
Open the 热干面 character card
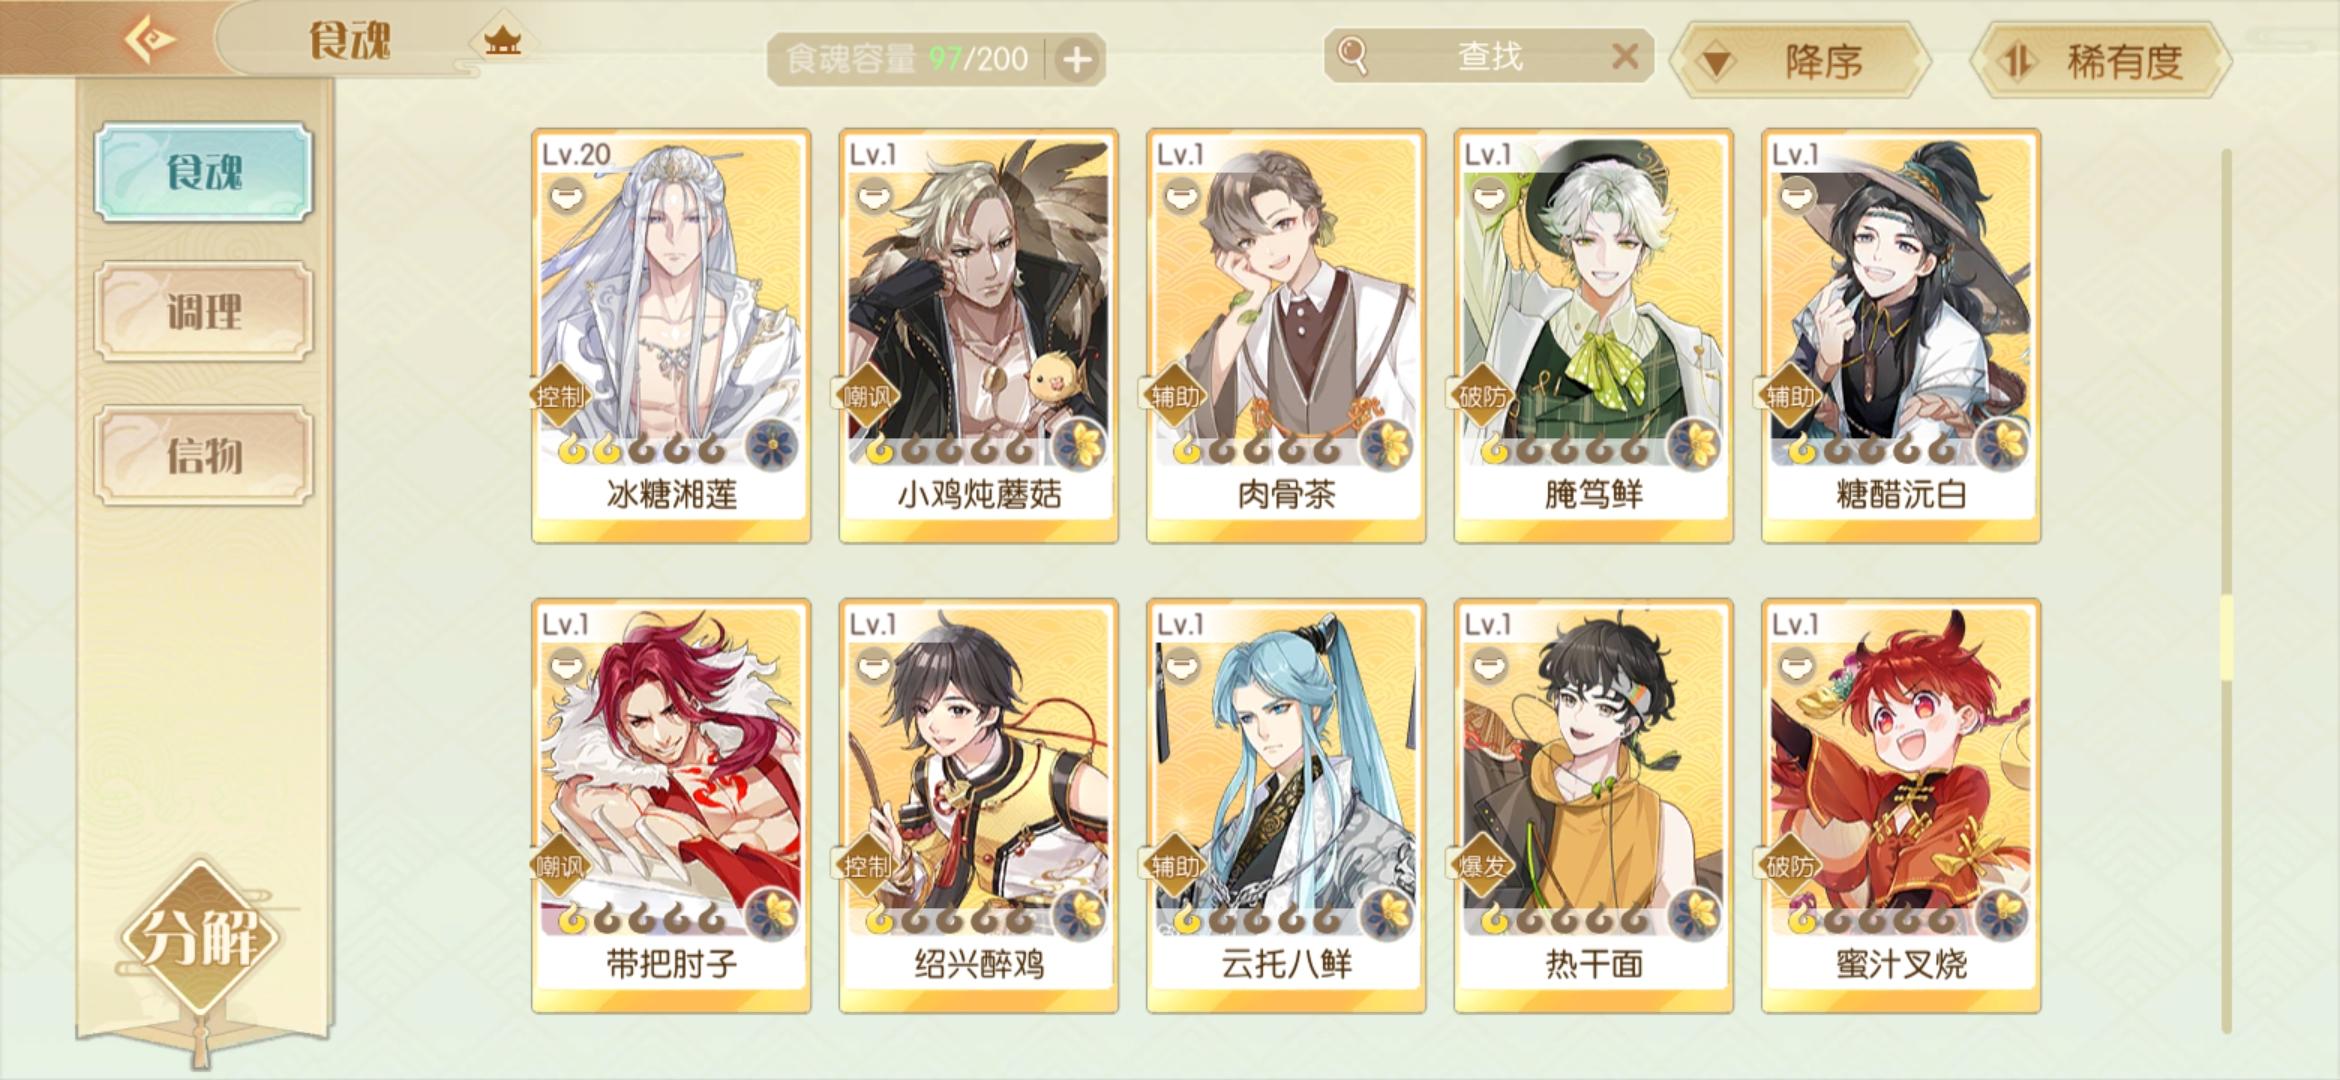(1593, 806)
